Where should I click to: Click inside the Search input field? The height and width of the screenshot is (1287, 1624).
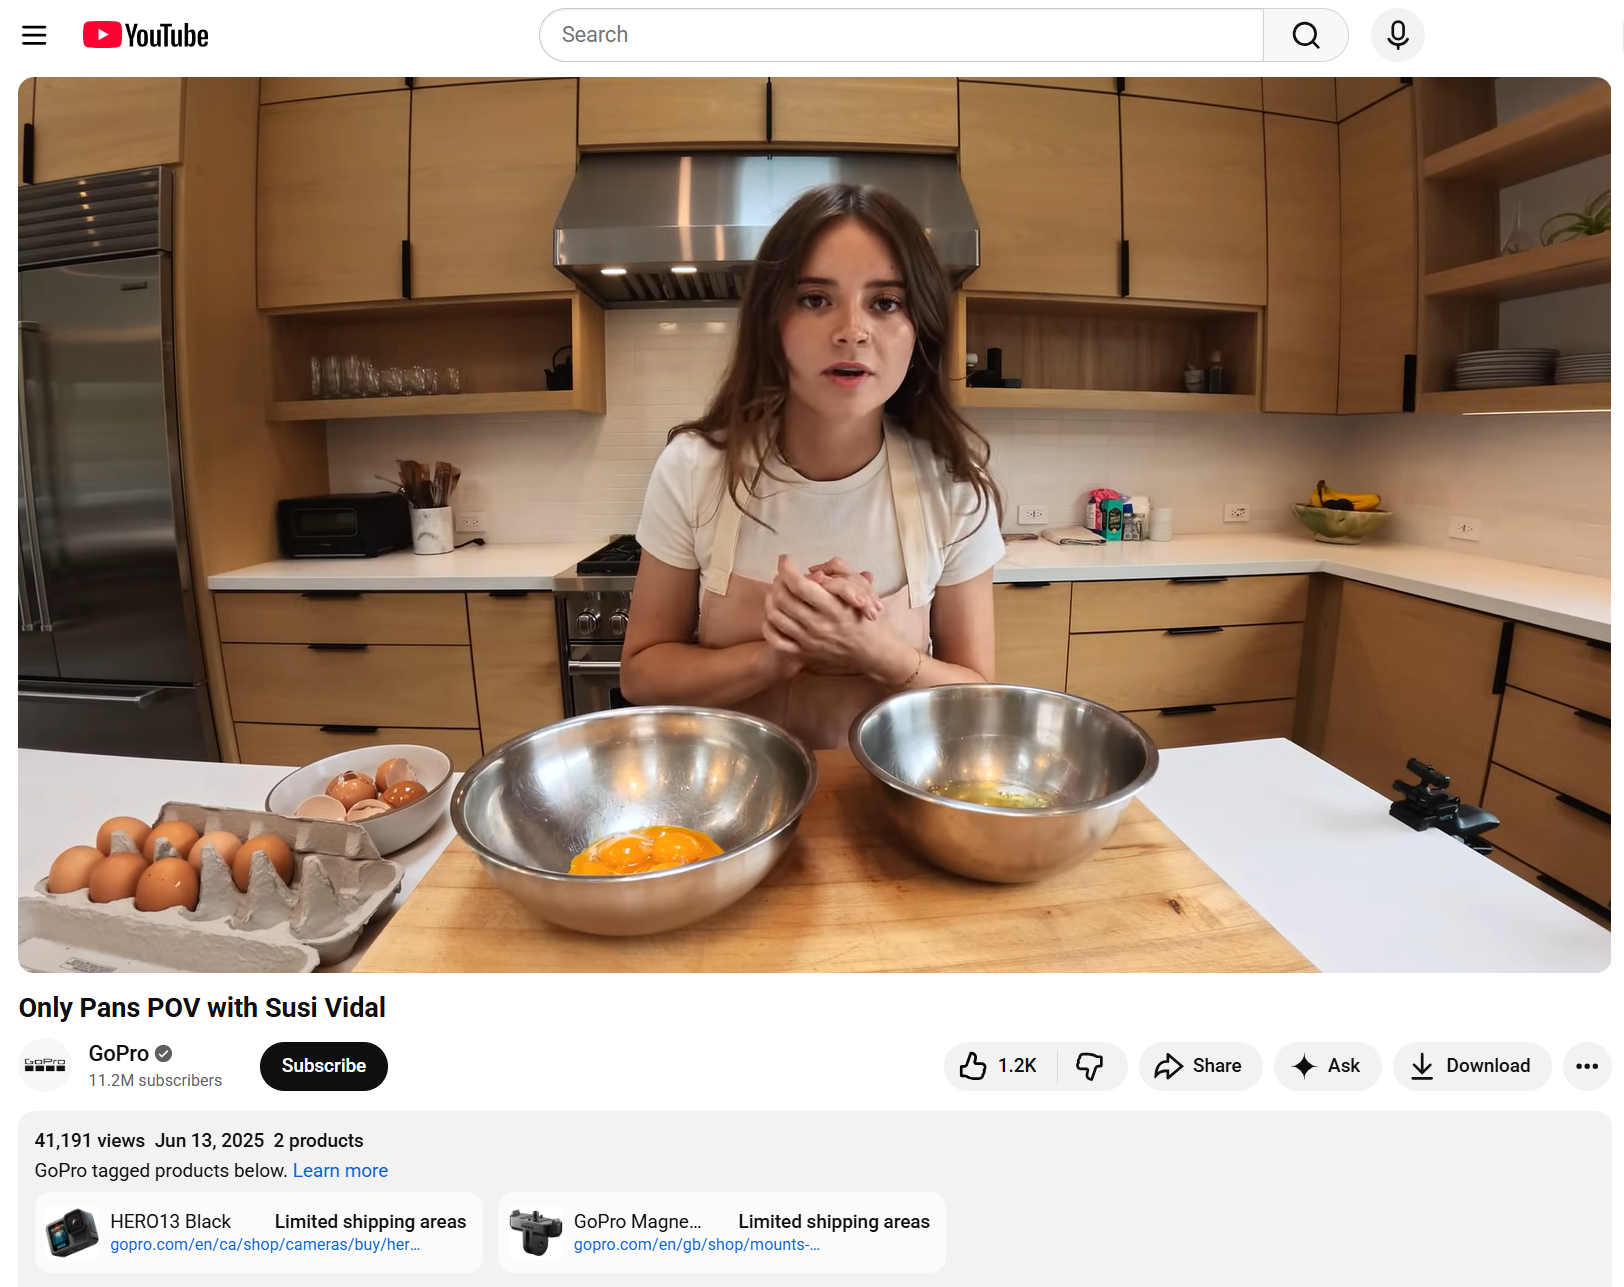[900, 35]
